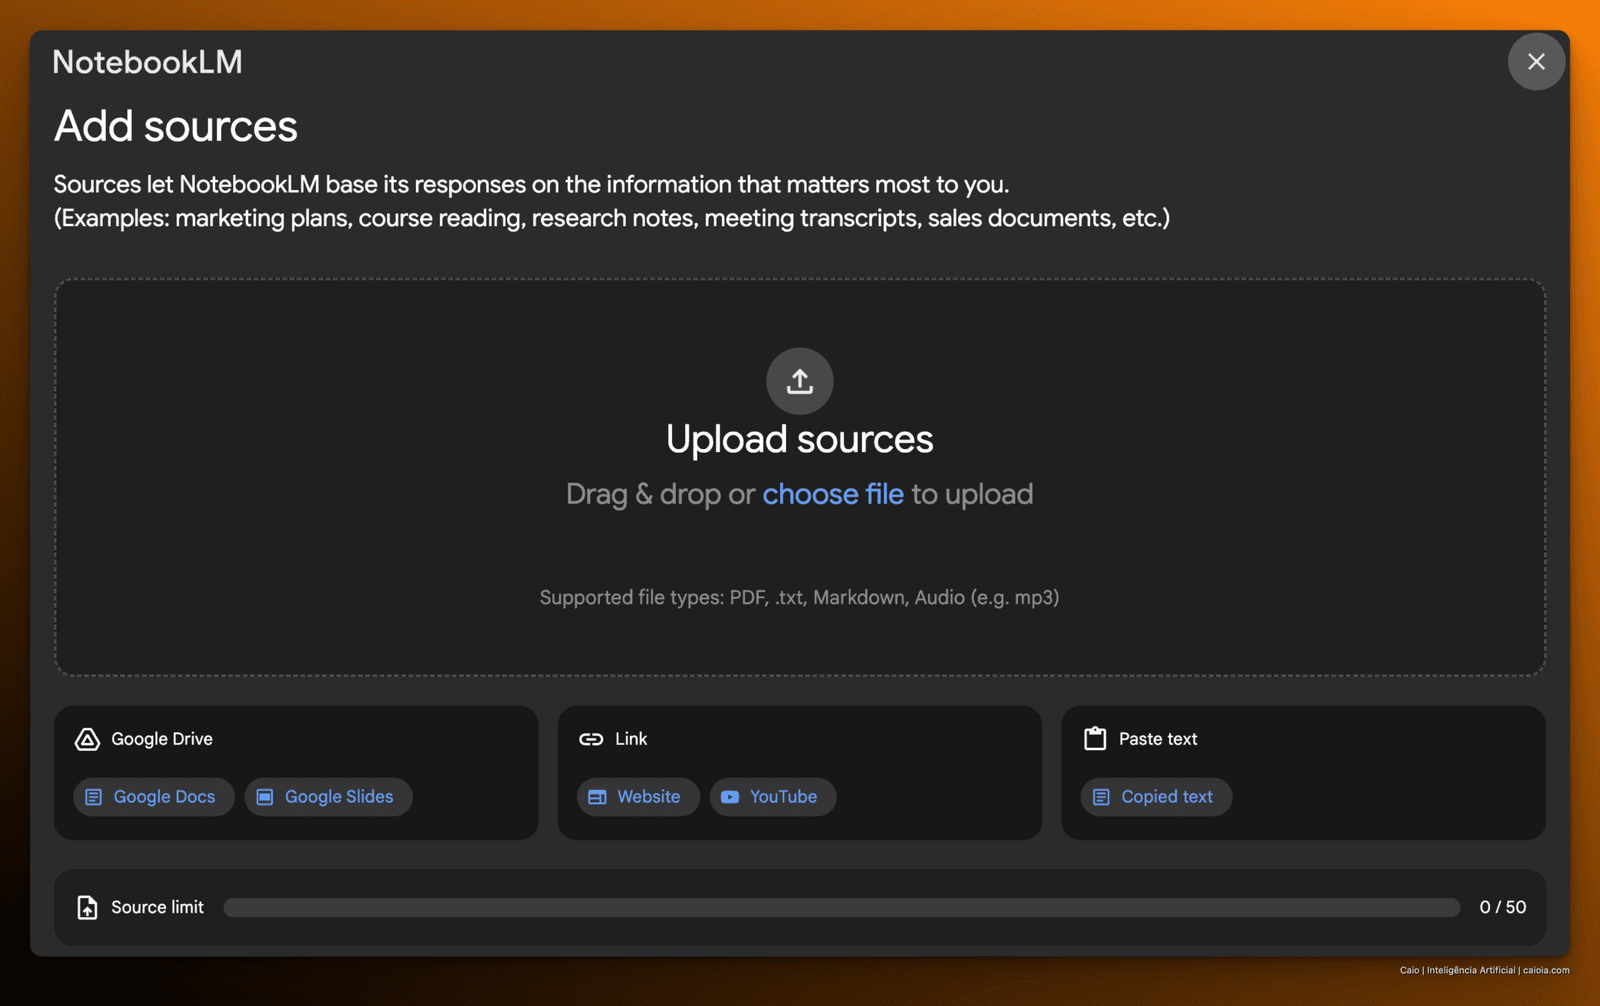Click the YouTube play icon
The height and width of the screenshot is (1006, 1600).
click(x=730, y=797)
